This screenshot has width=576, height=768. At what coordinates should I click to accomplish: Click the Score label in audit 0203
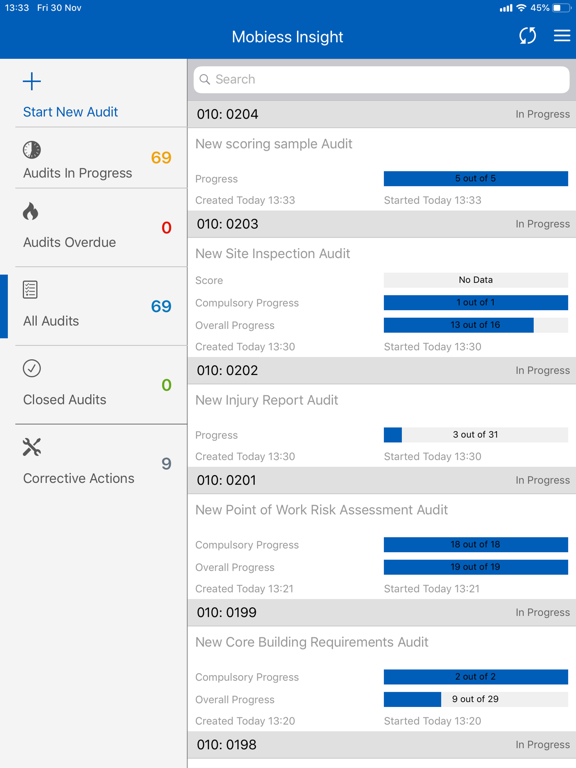click(209, 280)
